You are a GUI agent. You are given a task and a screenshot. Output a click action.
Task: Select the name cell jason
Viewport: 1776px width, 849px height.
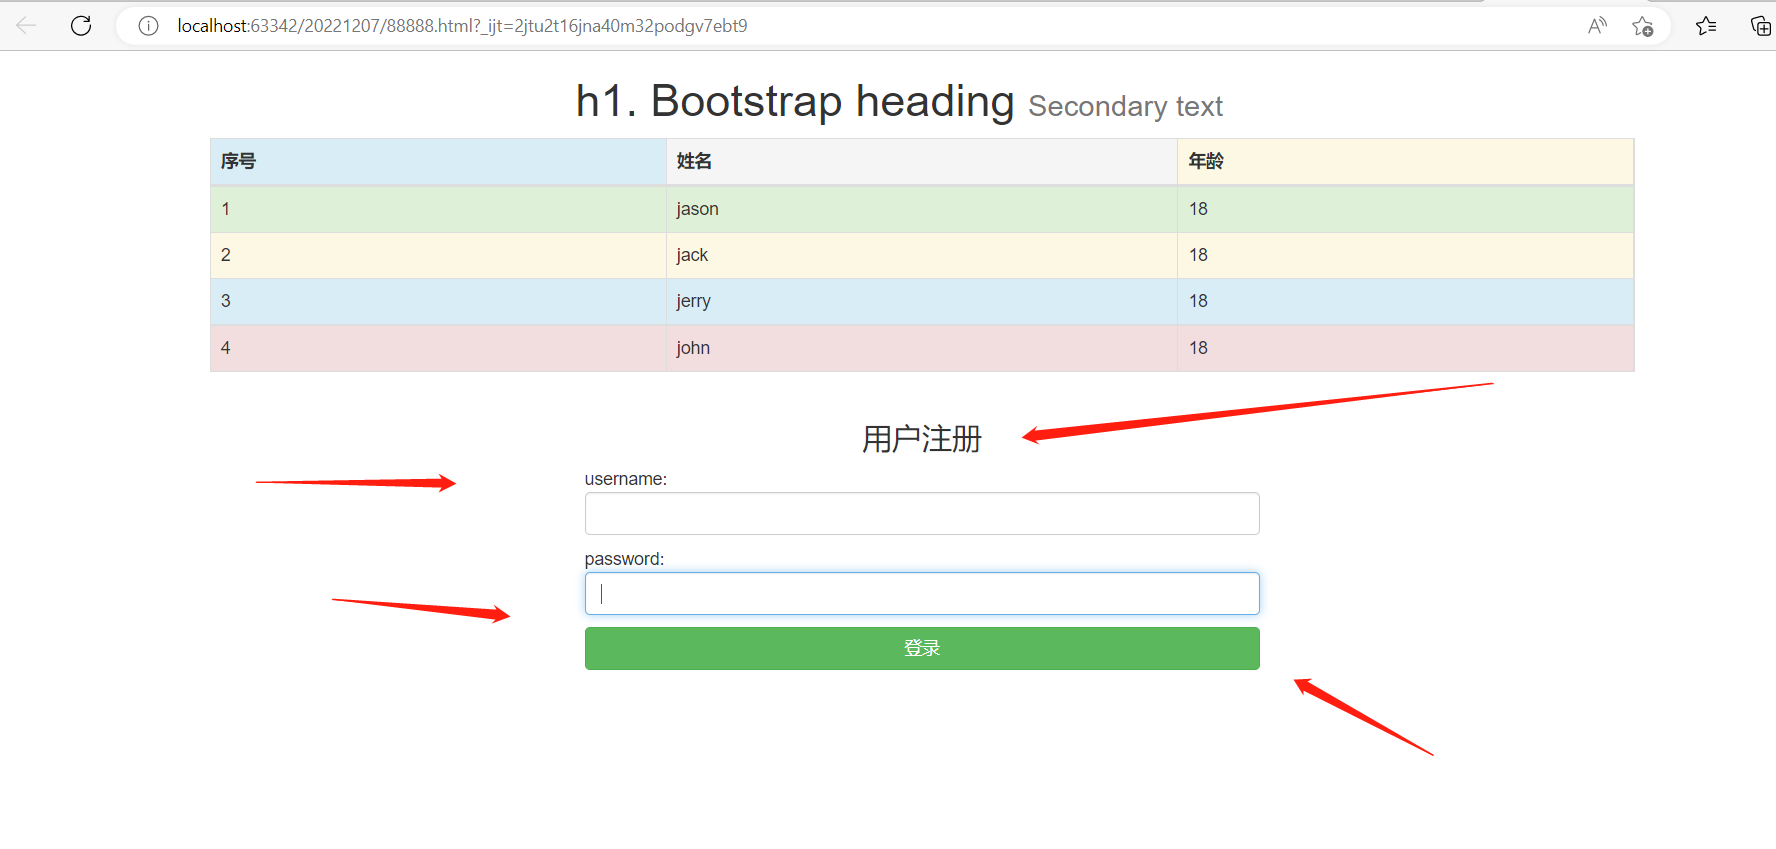tap(921, 209)
